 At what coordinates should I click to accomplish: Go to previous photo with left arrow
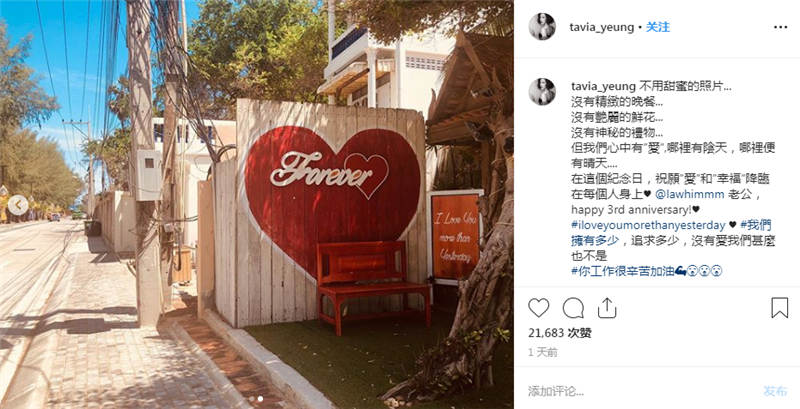click(x=18, y=205)
